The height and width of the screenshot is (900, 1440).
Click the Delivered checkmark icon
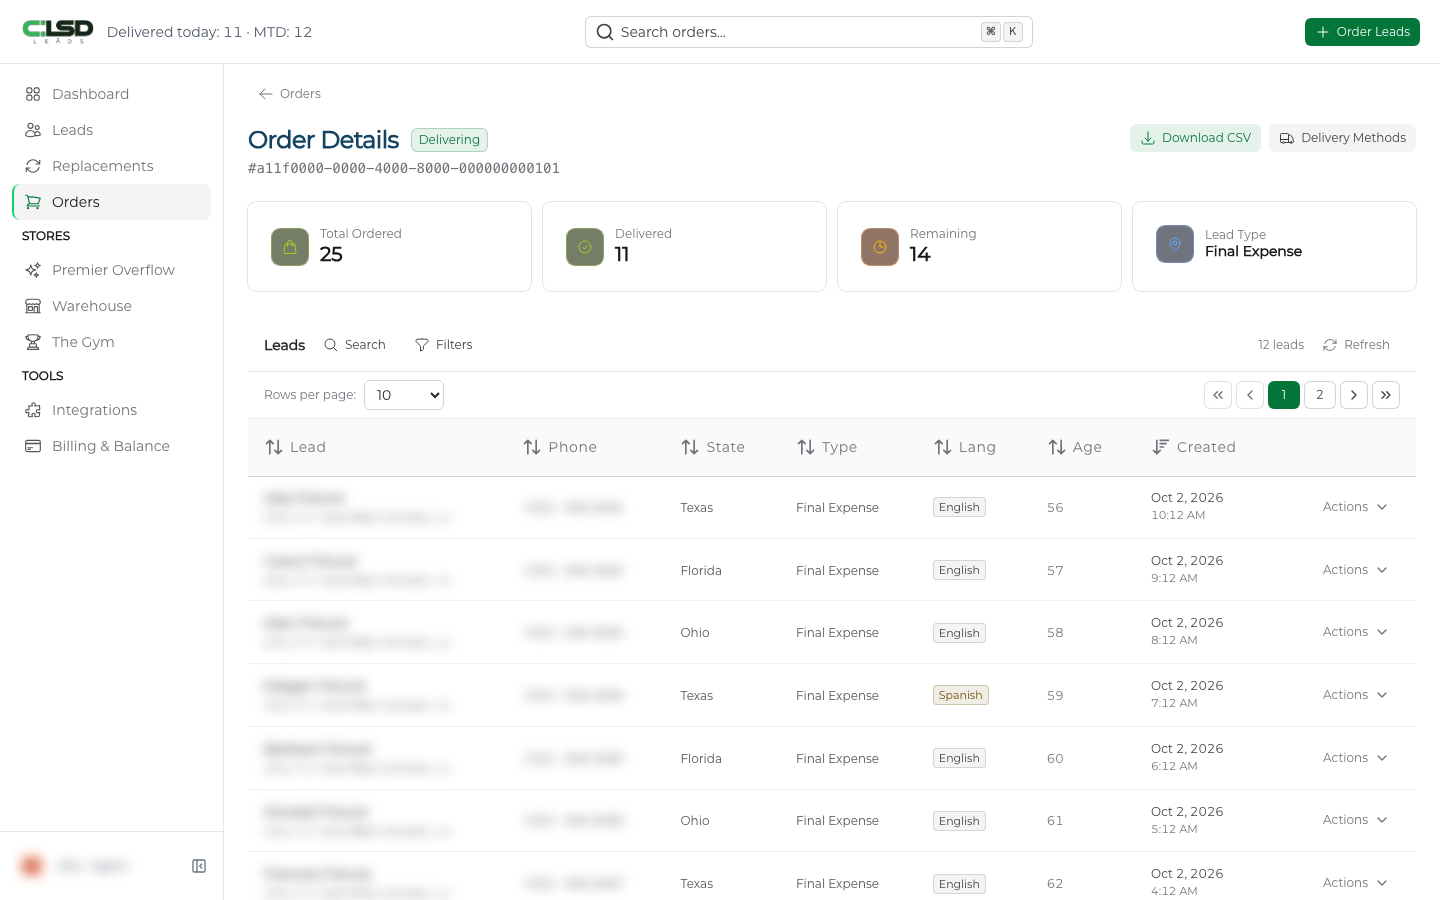(585, 247)
